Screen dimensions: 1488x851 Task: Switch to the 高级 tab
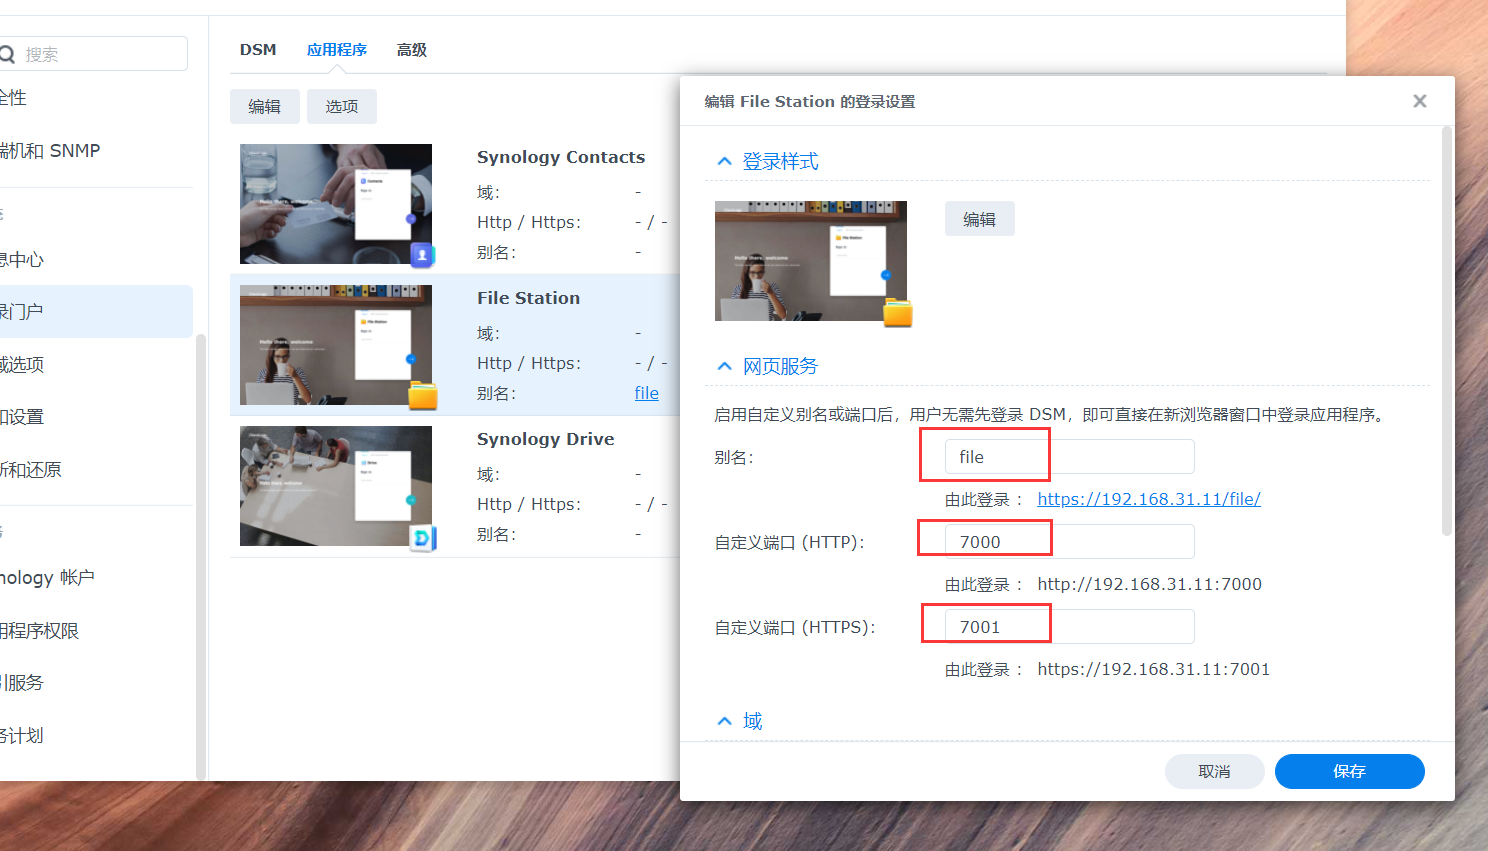click(412, 50)
